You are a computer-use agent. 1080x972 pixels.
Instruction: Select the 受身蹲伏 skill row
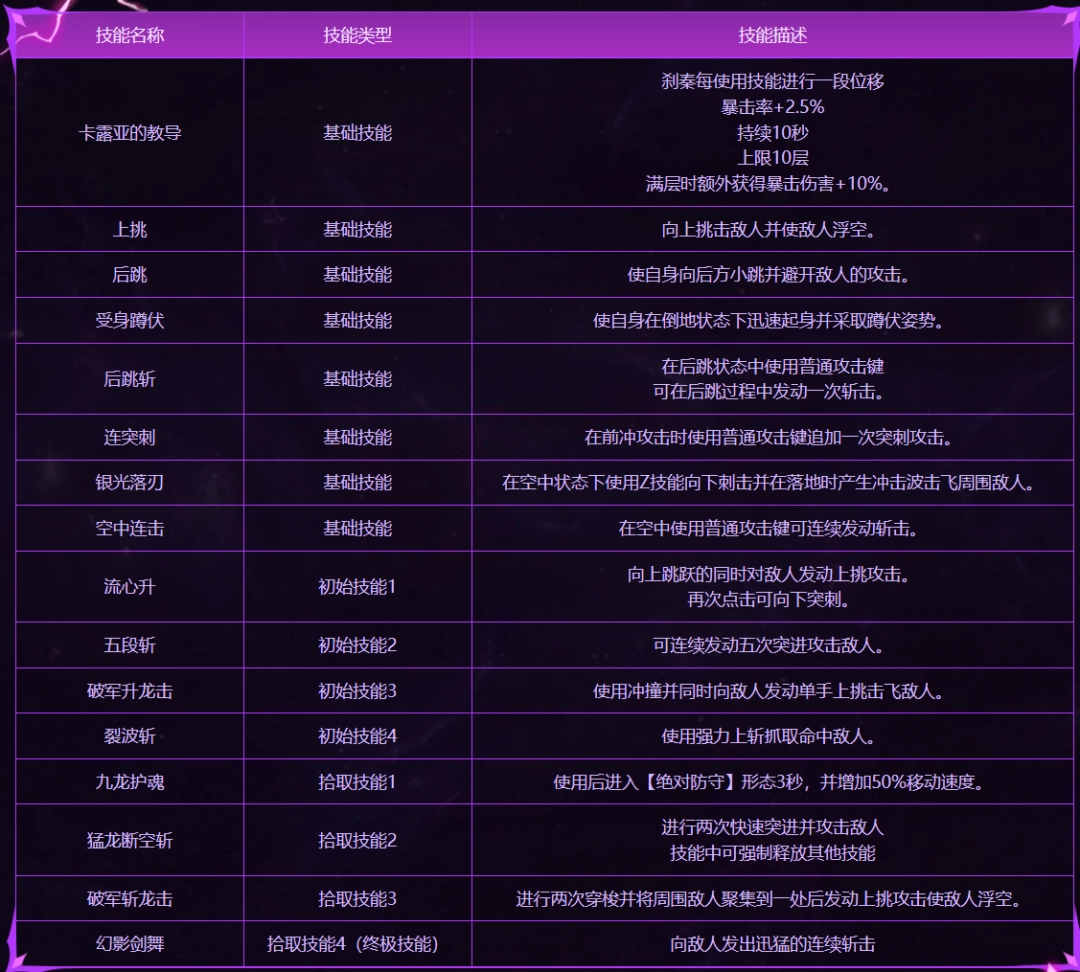coord(544,320)
